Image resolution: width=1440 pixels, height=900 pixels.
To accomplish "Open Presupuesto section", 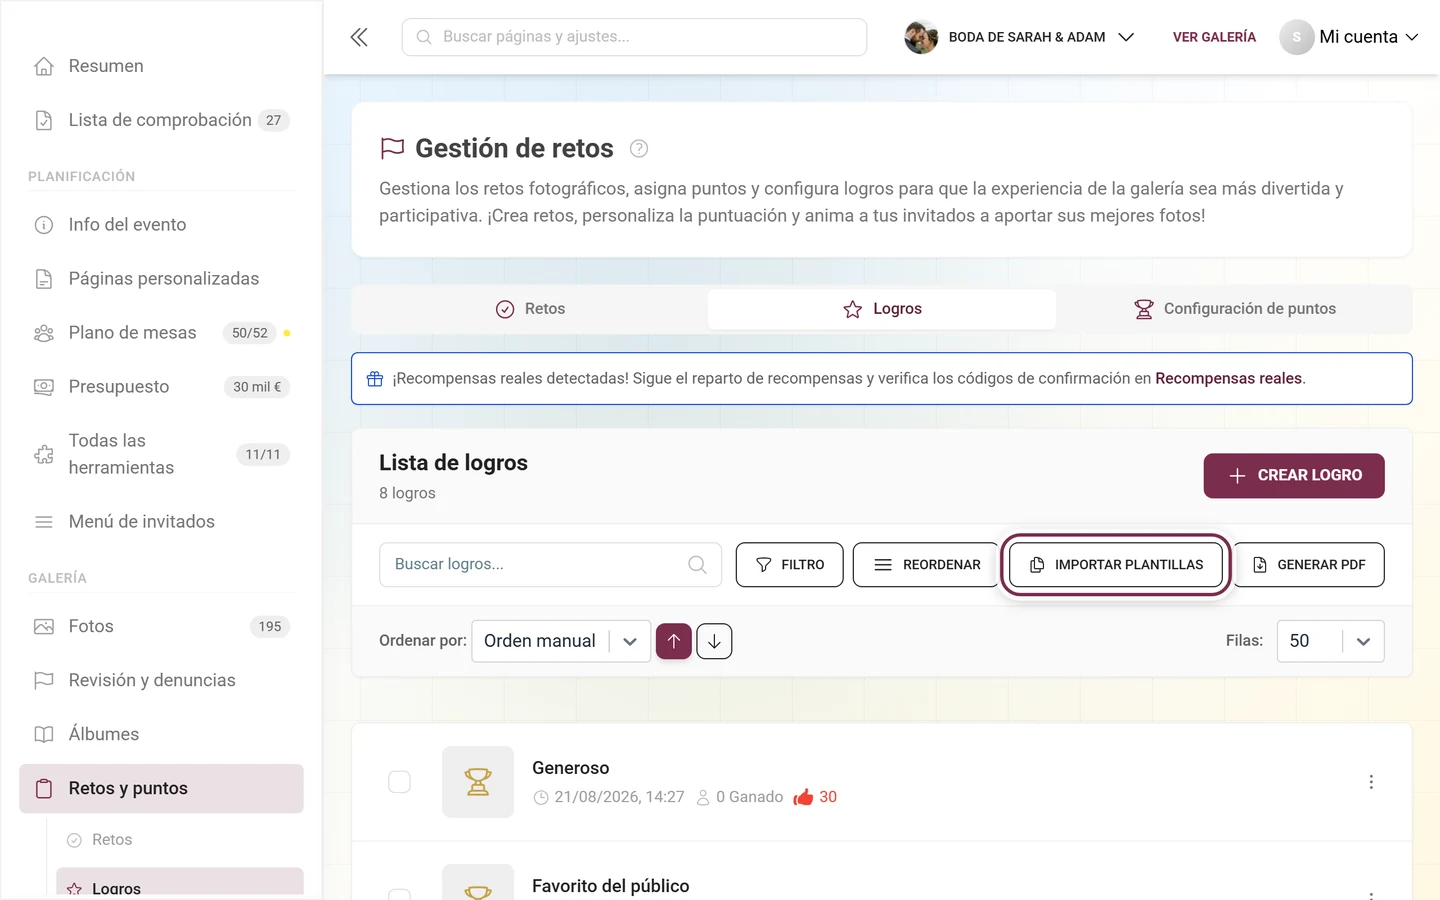I will coord(161,387).
